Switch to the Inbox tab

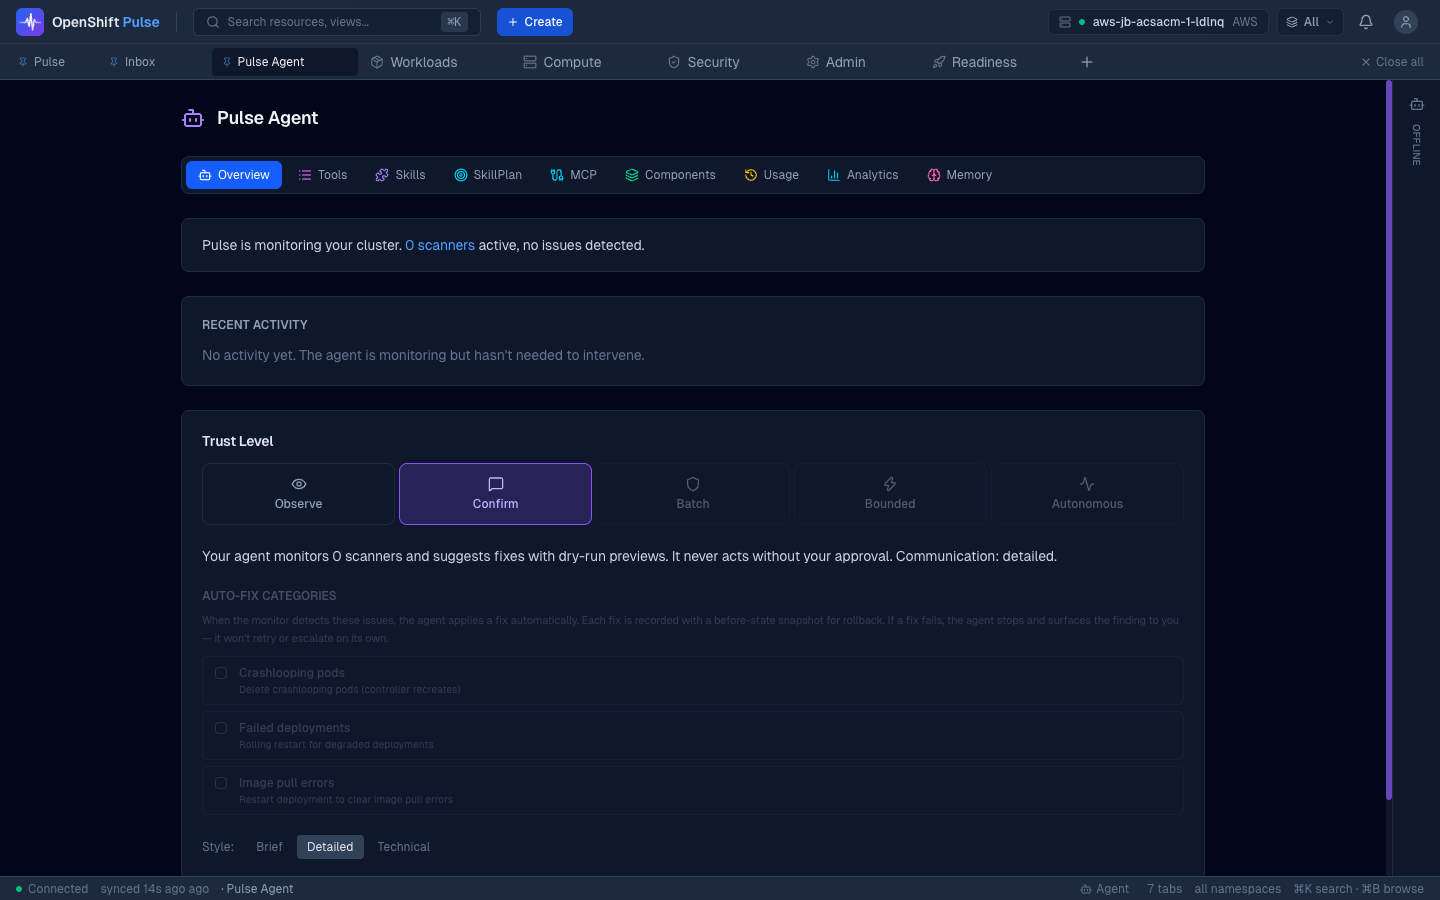133,62
